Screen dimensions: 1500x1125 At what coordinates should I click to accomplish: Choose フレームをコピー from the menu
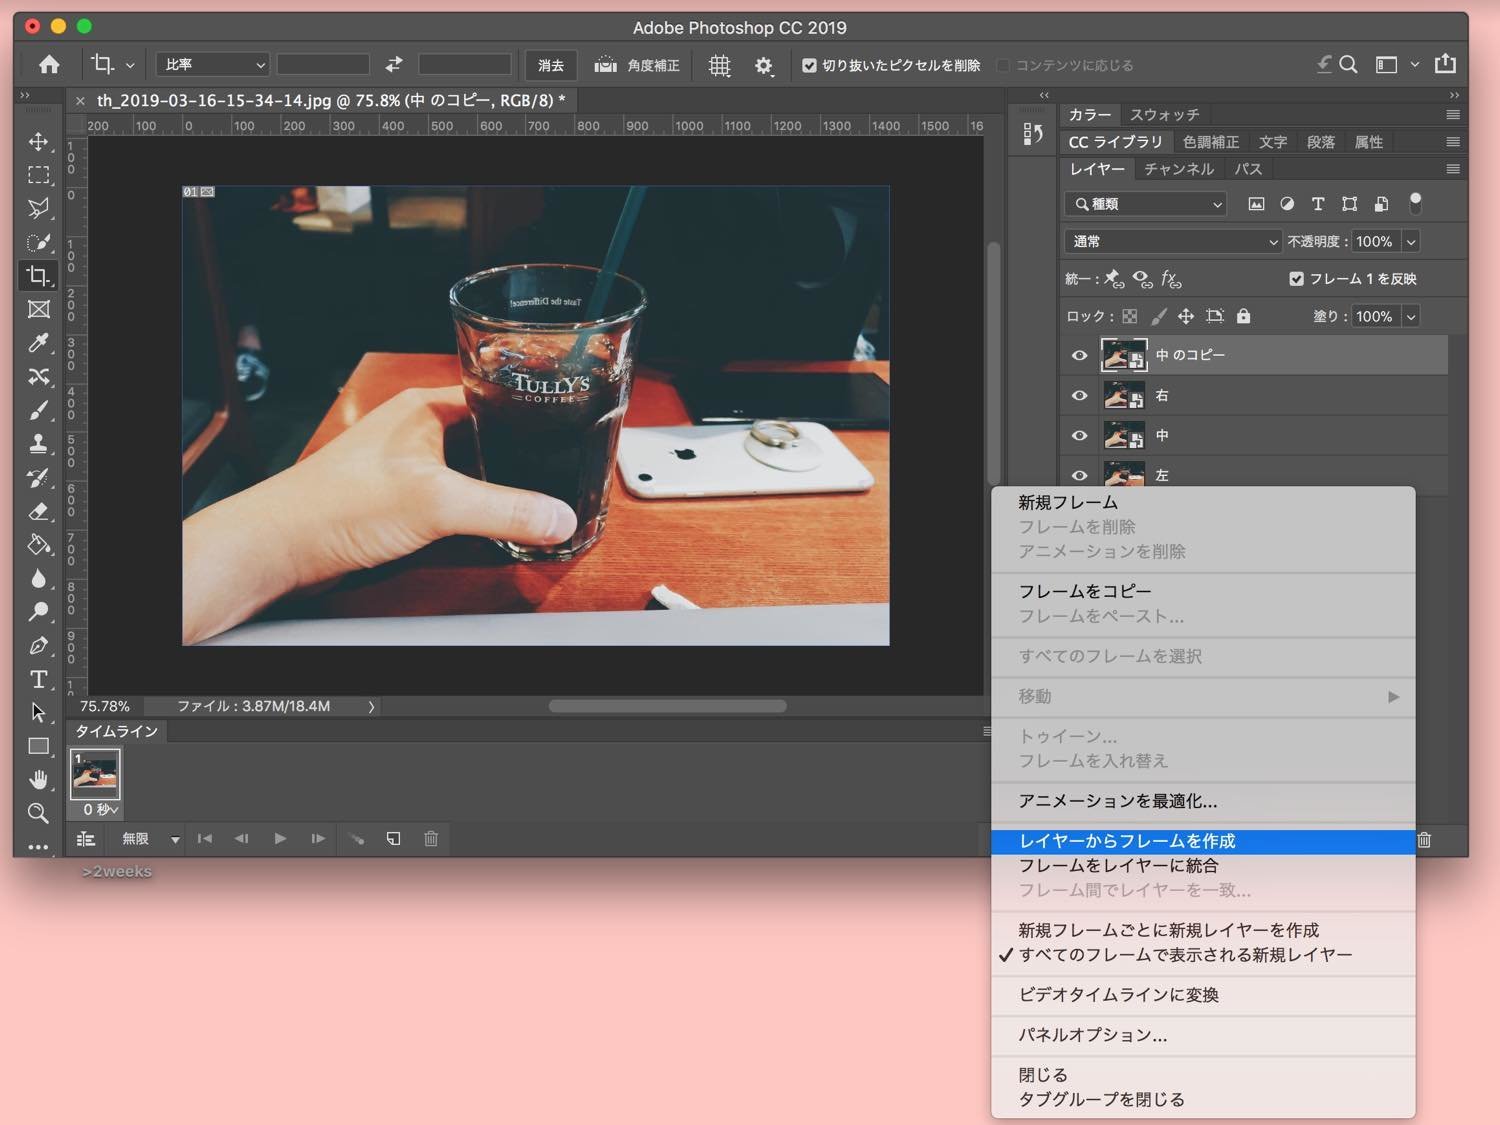[x=1203, y=592]
